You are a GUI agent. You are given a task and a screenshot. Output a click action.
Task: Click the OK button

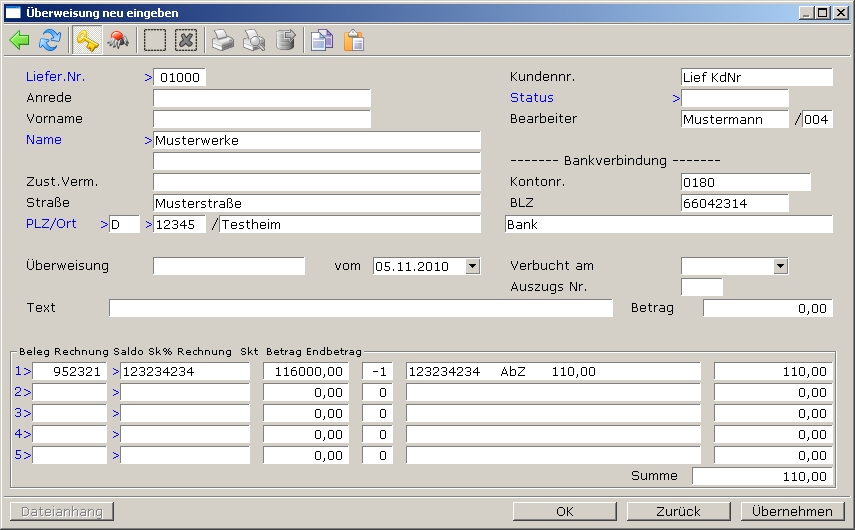click(564, 511)
